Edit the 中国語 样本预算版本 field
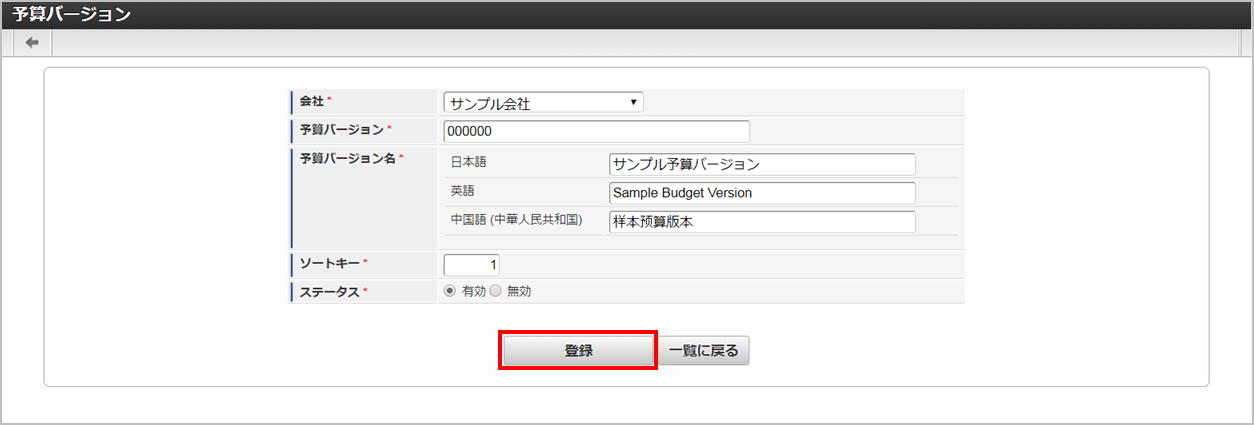The image size is (1254, 425). tap(762, 222)
